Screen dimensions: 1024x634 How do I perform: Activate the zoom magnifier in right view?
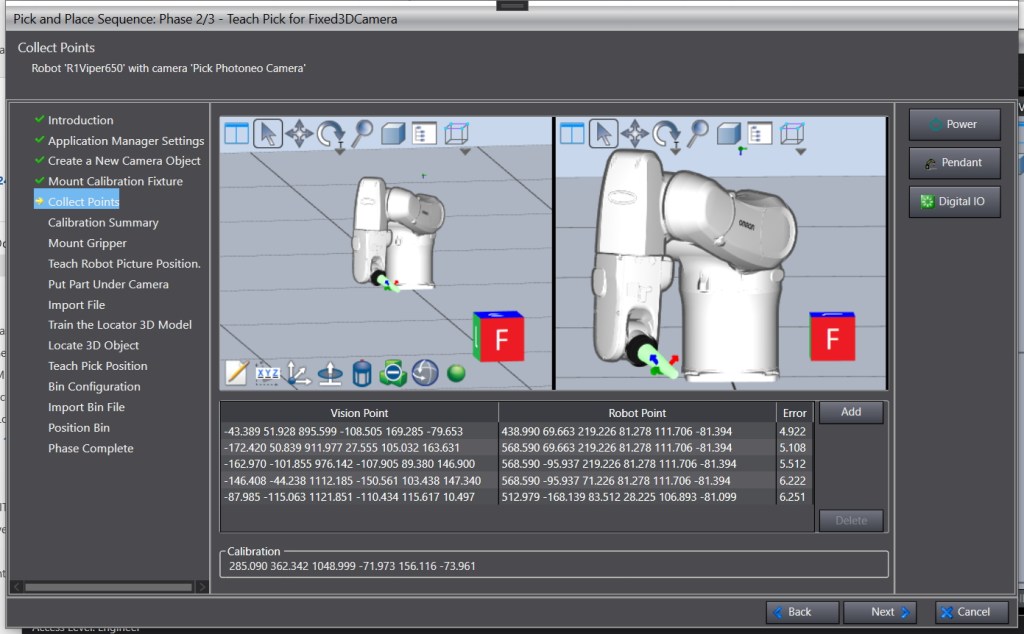tap(698, 134)
